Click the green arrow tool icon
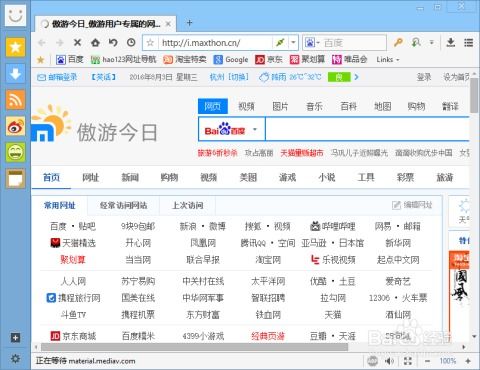This screenshot has width=480, height=370. 416,42
